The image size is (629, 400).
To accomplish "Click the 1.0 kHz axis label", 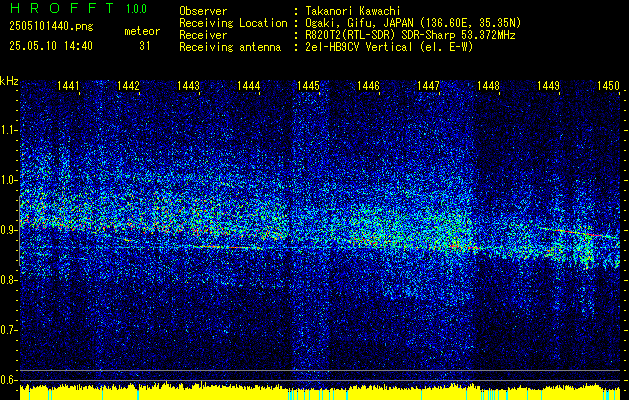I will [x=9, y=180].
